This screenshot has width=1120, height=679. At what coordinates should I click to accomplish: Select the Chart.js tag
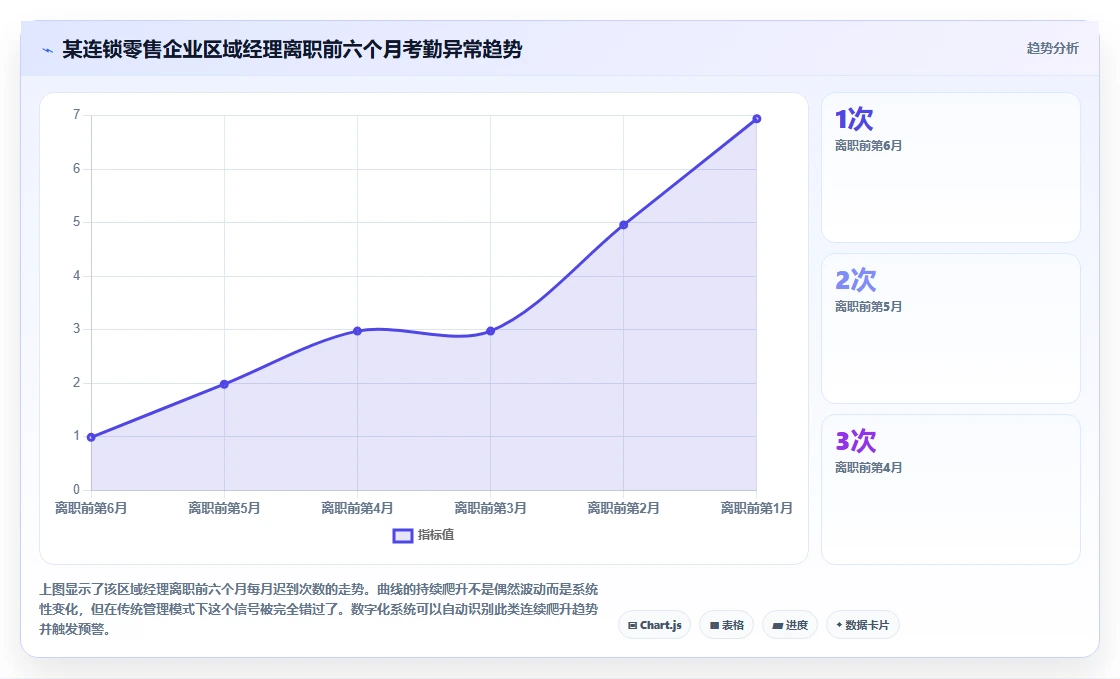pyautogui.click(x=654, y=625)
